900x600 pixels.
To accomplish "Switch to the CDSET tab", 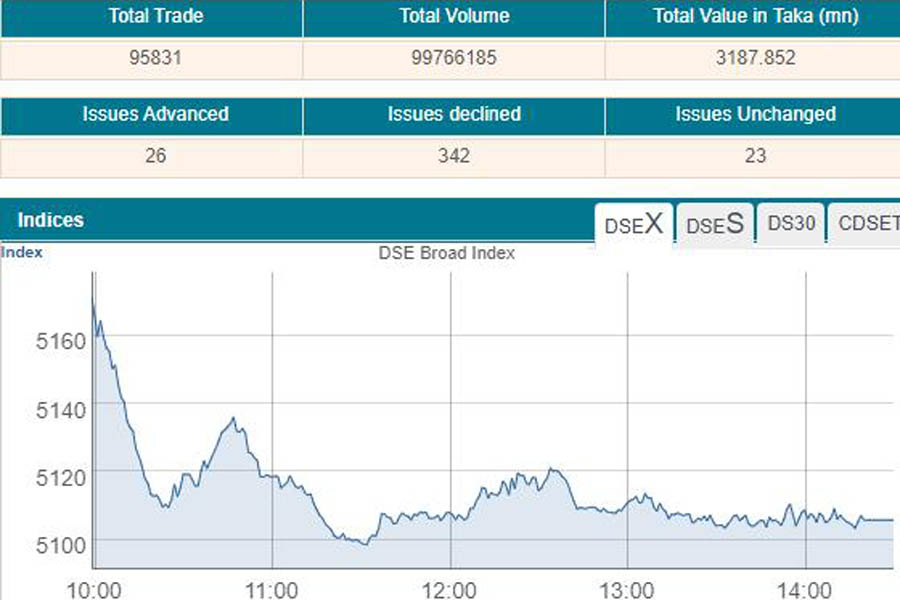I will tap(868, 224).
